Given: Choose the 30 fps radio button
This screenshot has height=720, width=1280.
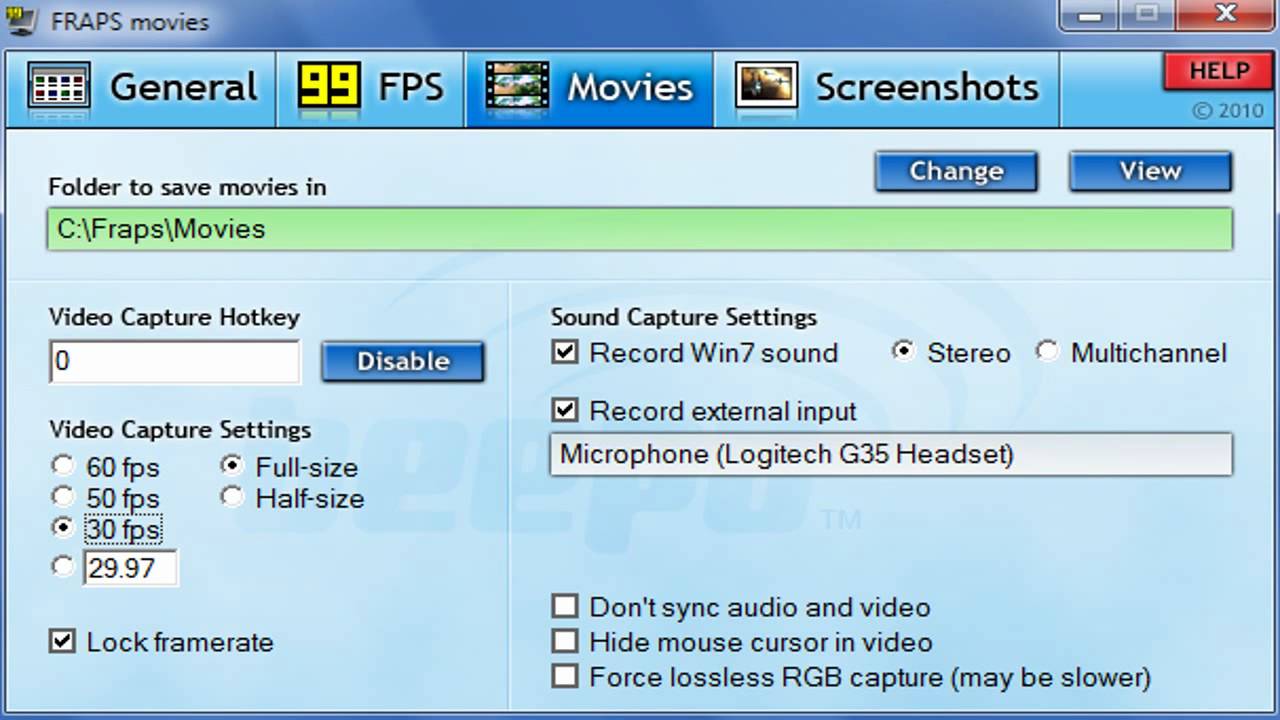Looking at the screenshot, I should click(x=64, y=528).
